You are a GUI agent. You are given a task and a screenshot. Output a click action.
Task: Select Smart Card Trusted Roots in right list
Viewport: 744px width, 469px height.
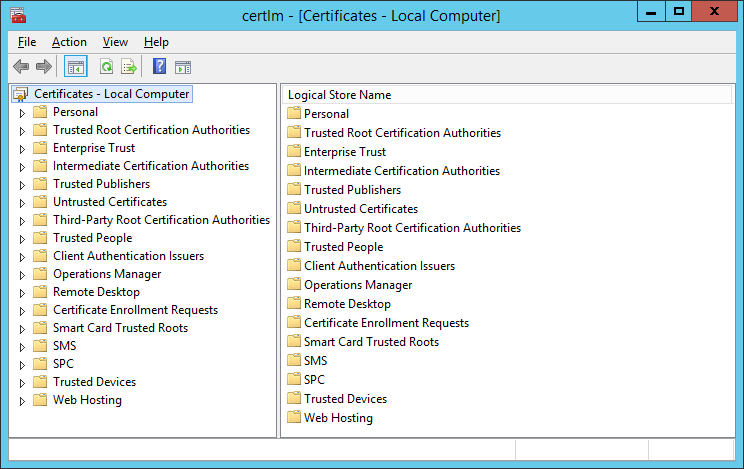coord(371,342)
